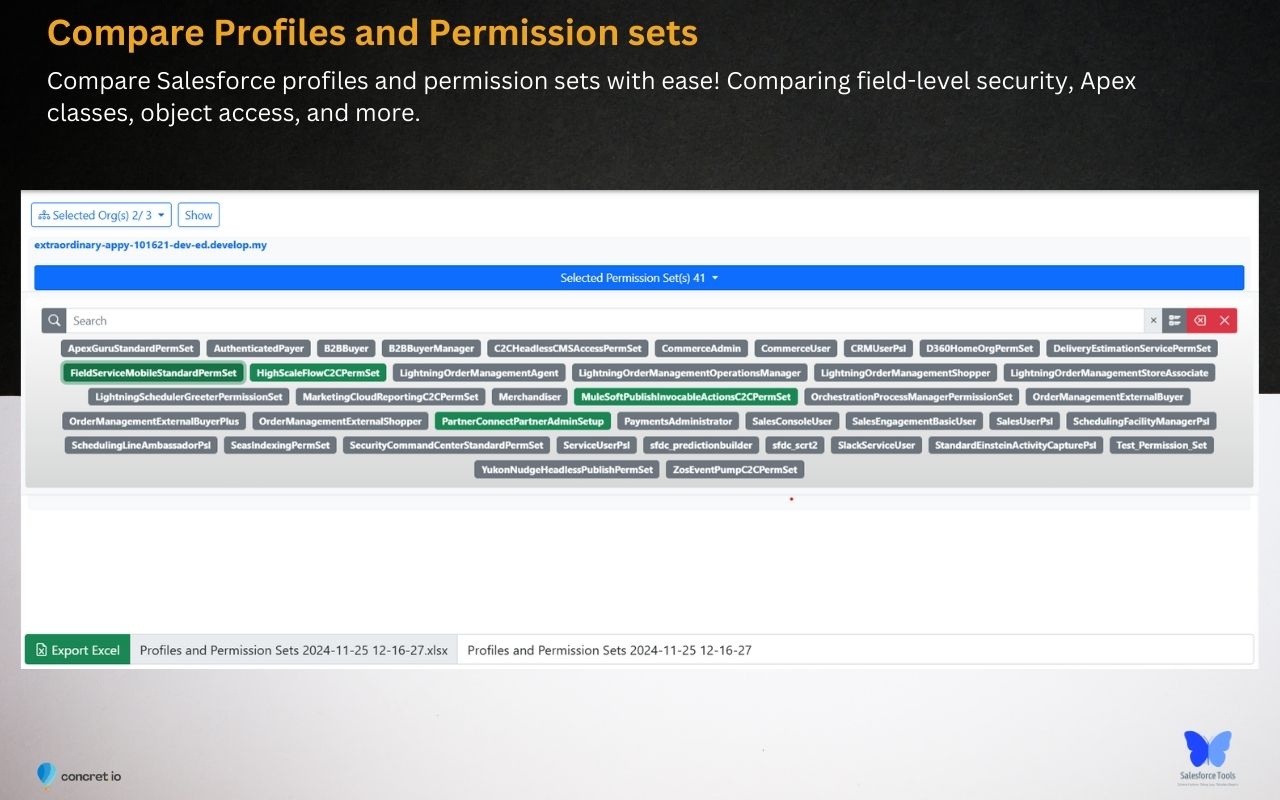Click the org hierarchy icon in Selected Orgs

(43, 214)
